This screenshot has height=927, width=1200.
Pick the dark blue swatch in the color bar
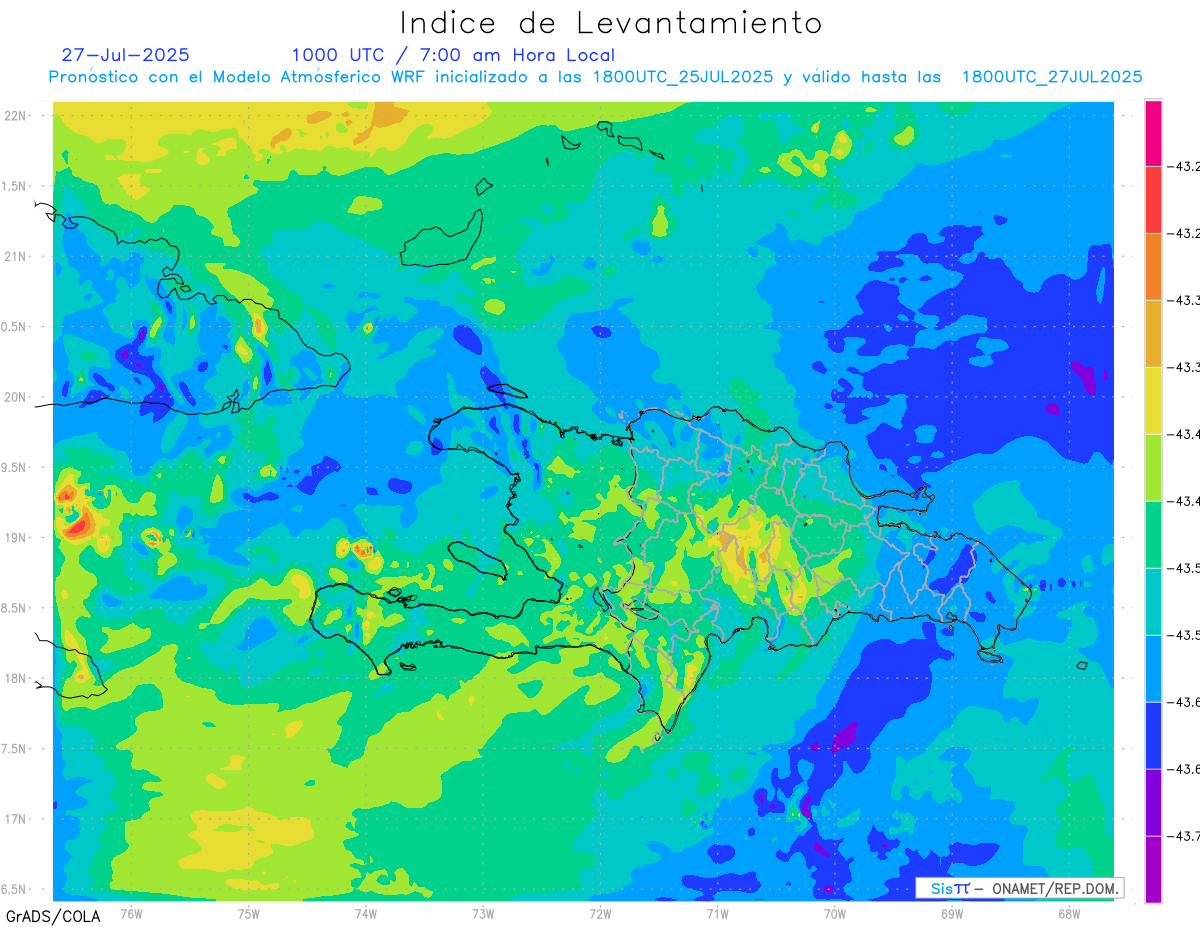(1153, 736)
